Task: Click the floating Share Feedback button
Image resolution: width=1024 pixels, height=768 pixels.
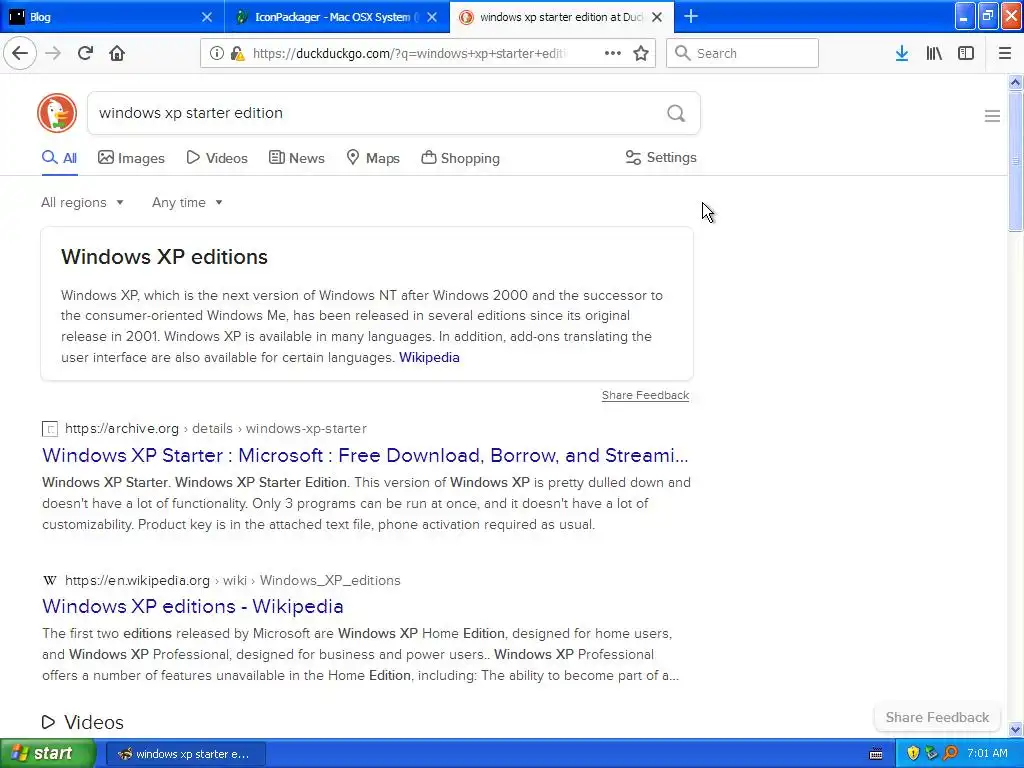Action: 937,717
